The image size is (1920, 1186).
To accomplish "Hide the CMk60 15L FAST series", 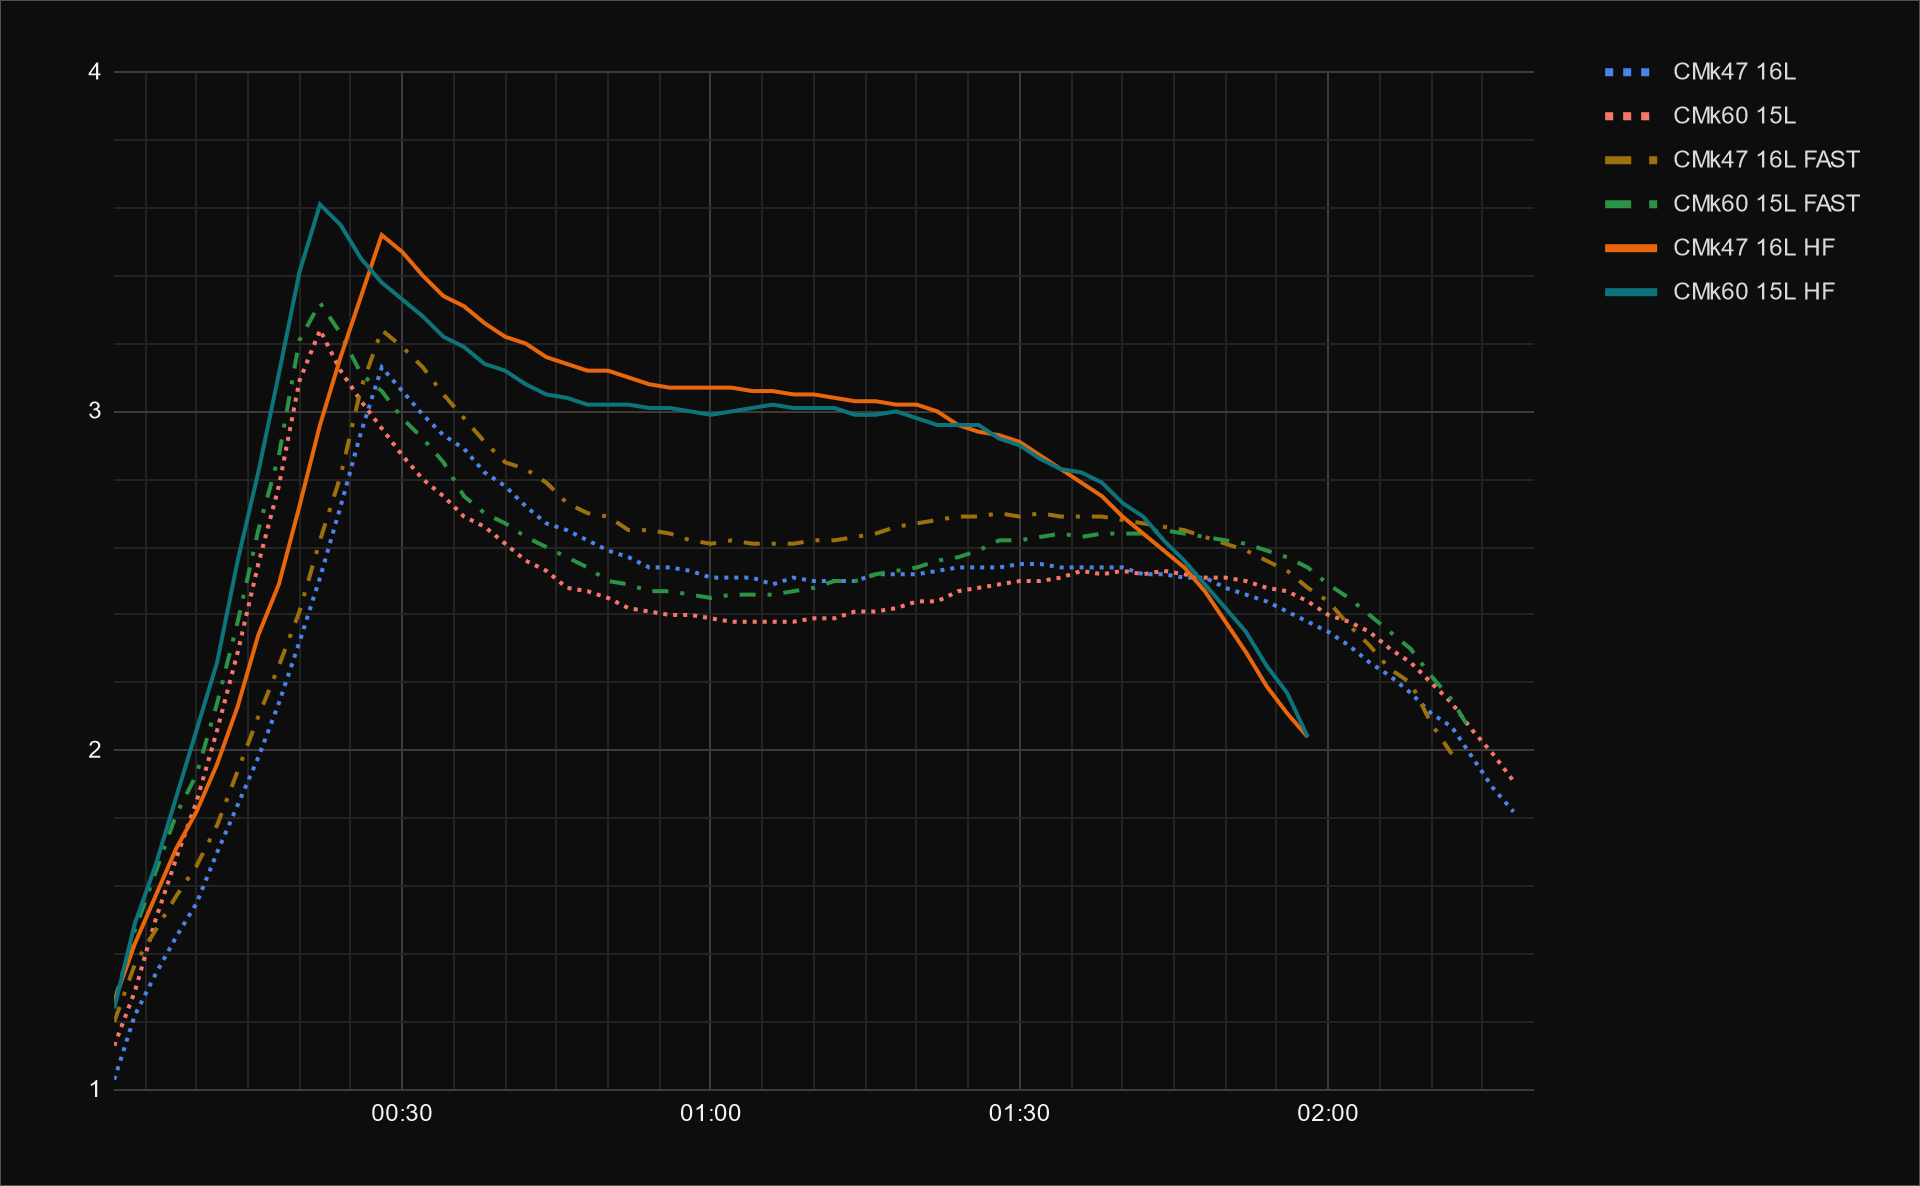I will click(1765, 204).
